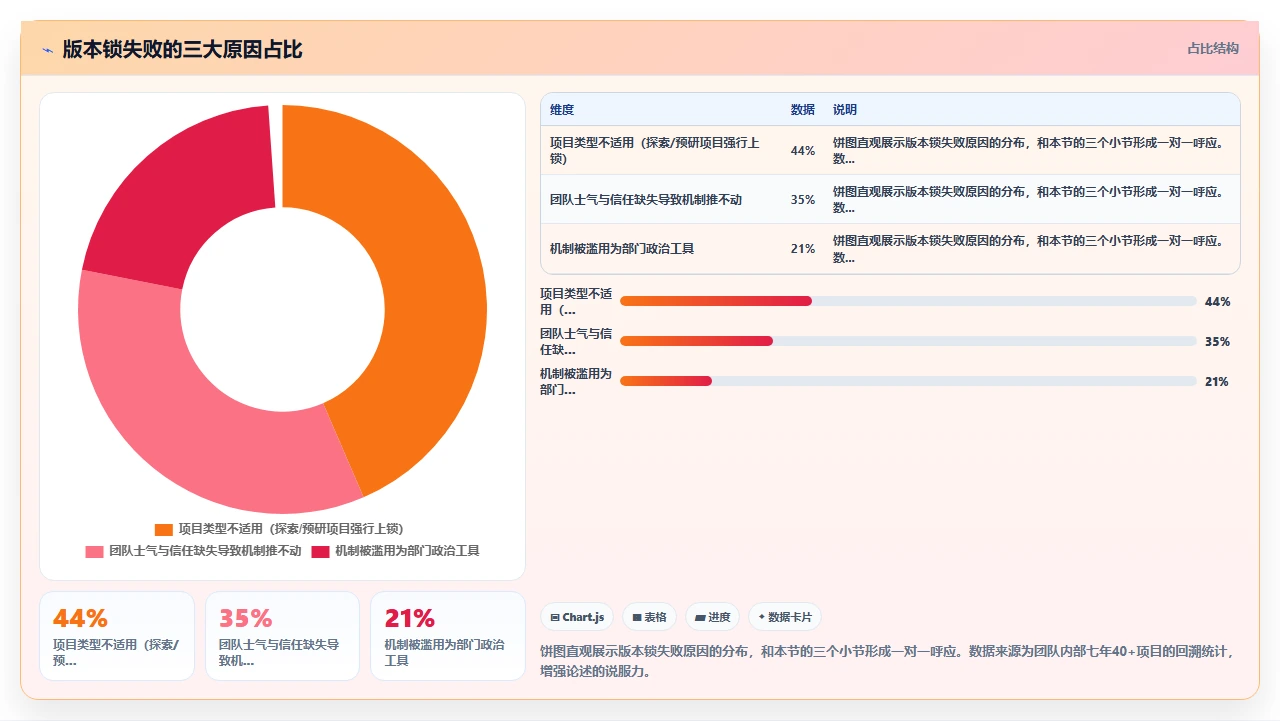
Task: Select table cell 团队士气与信任缺失导致机制推不动
Action: click(660, 200)
